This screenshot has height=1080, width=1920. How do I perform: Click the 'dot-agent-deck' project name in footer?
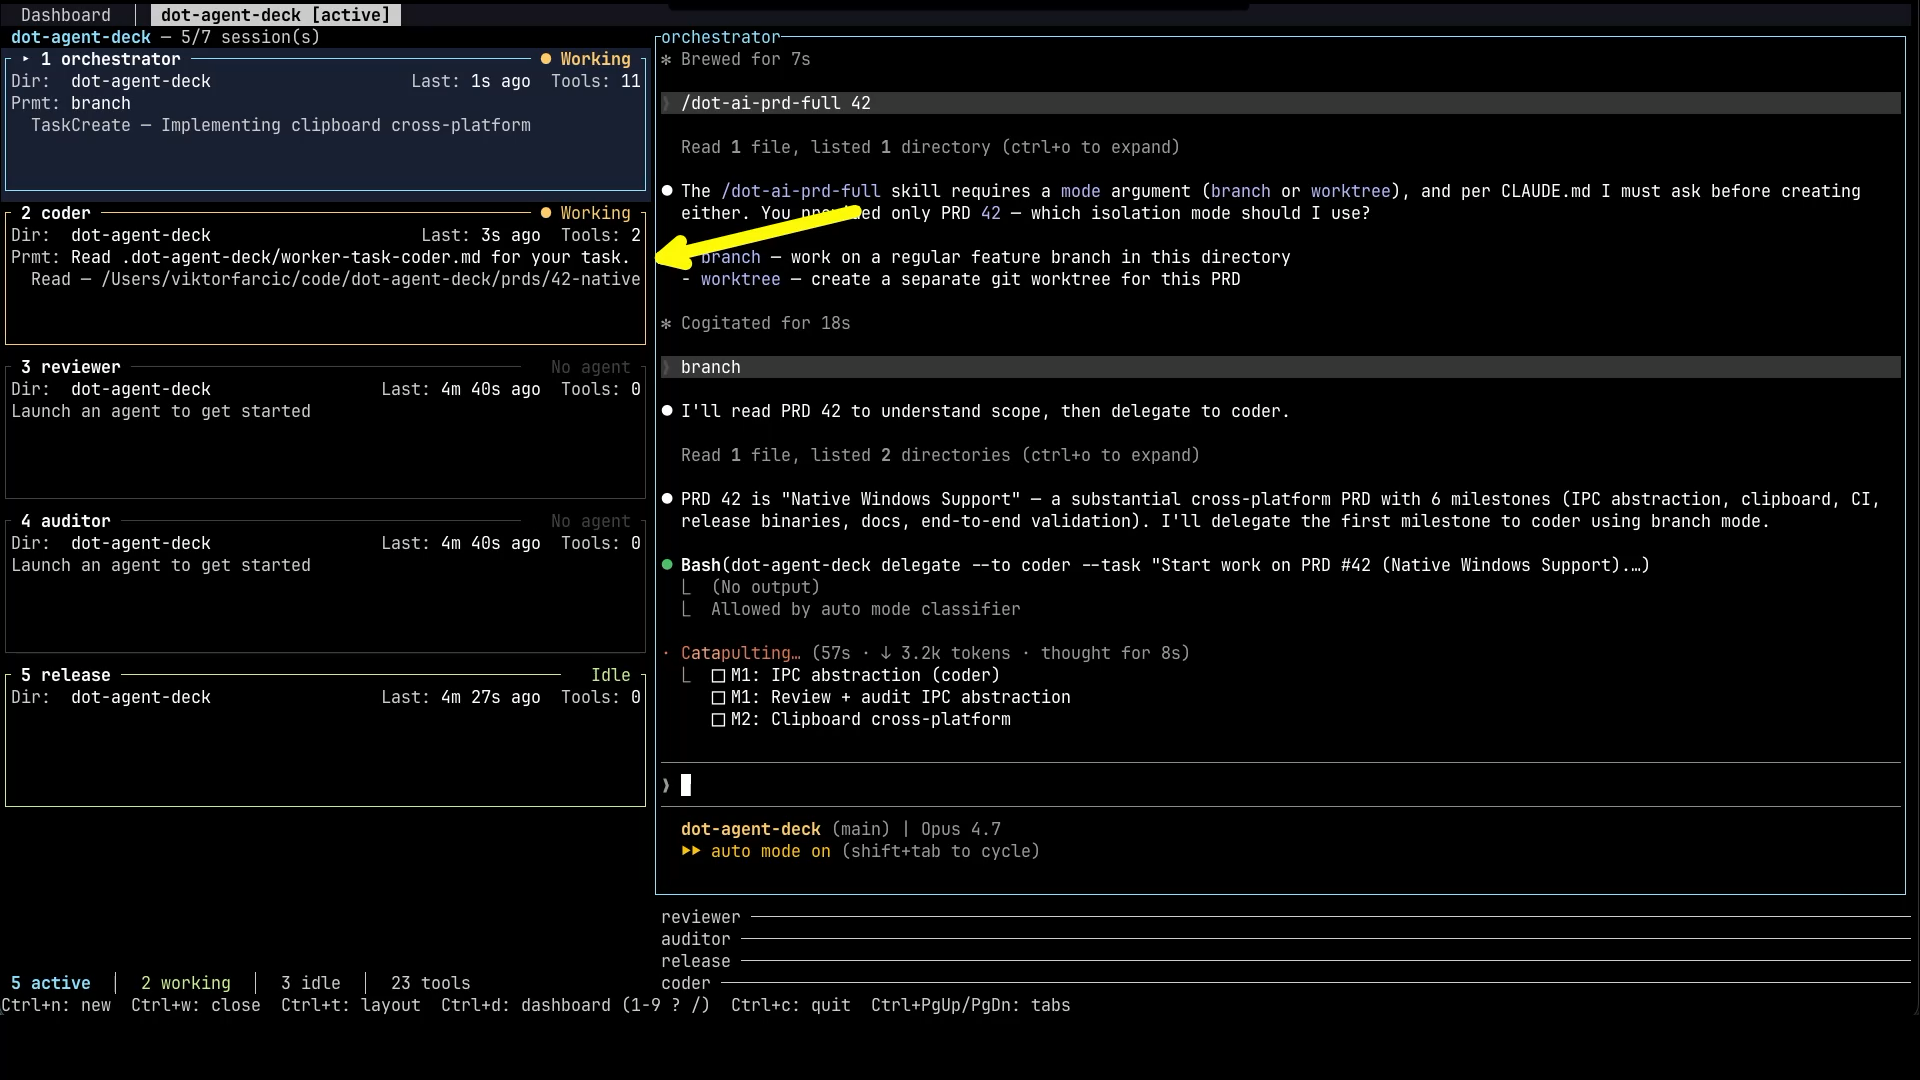751,829
